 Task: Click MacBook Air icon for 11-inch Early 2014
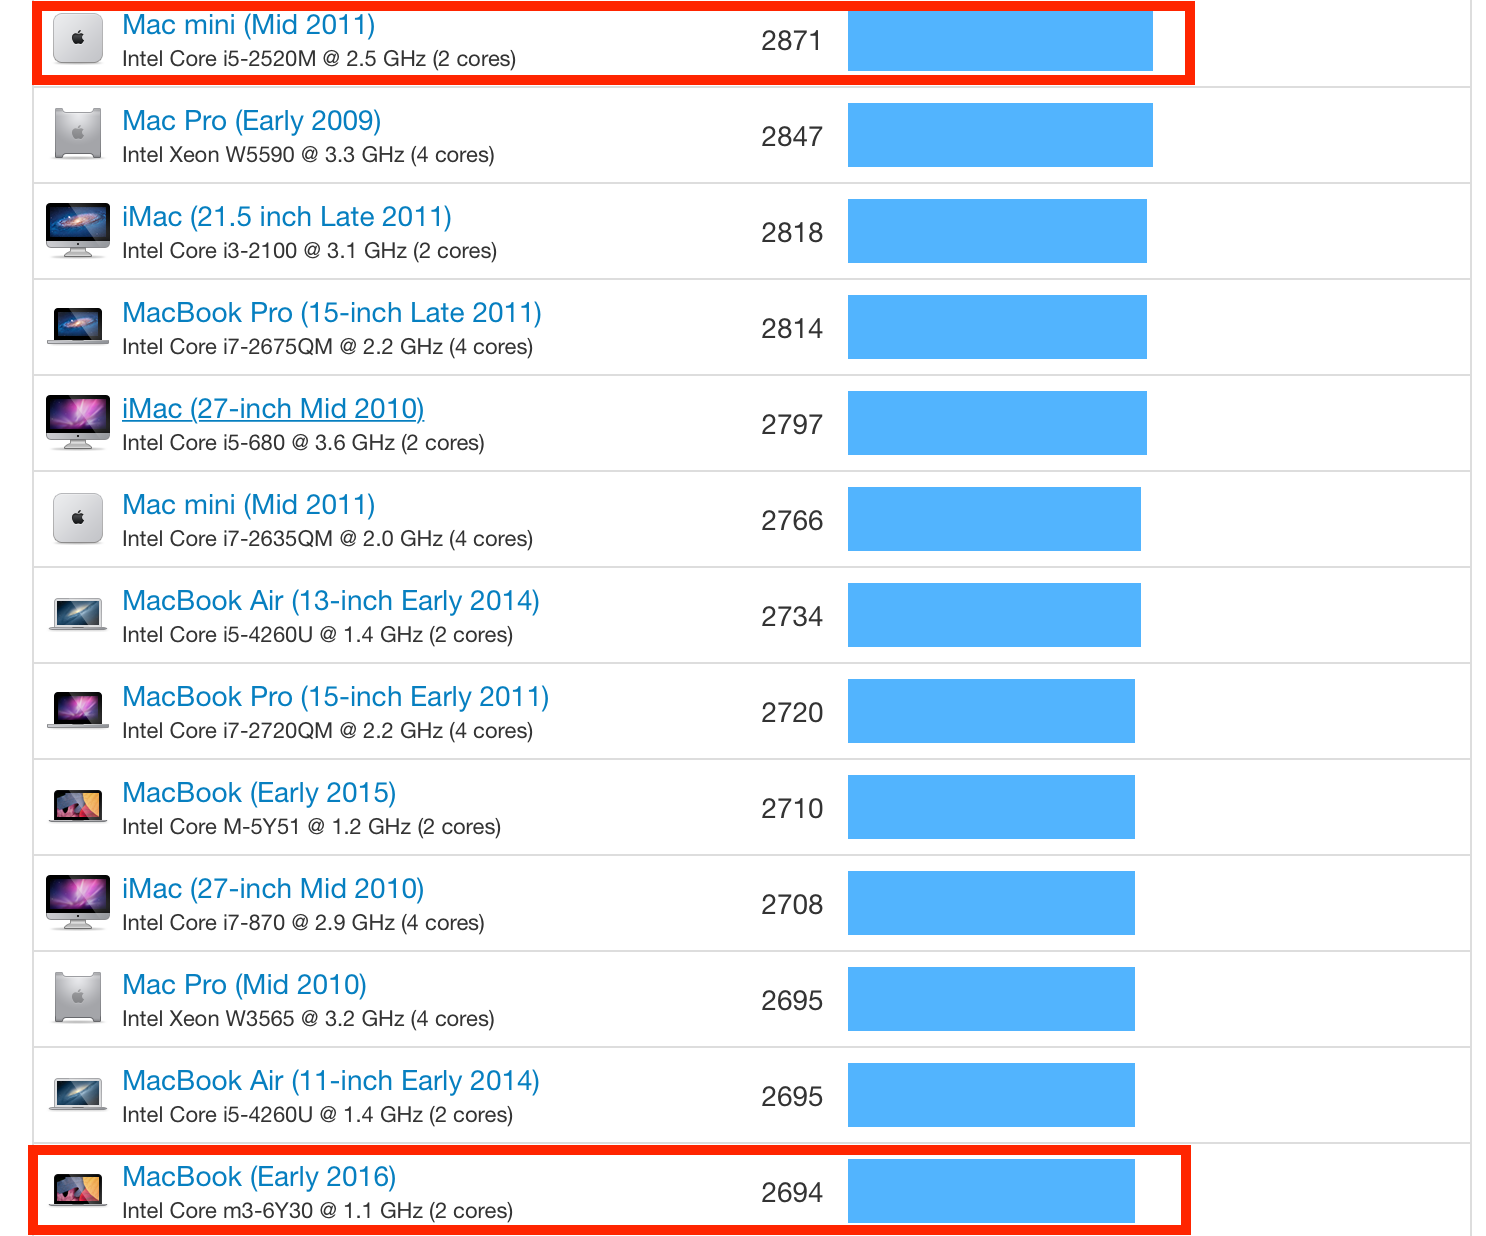(78, 1094)
